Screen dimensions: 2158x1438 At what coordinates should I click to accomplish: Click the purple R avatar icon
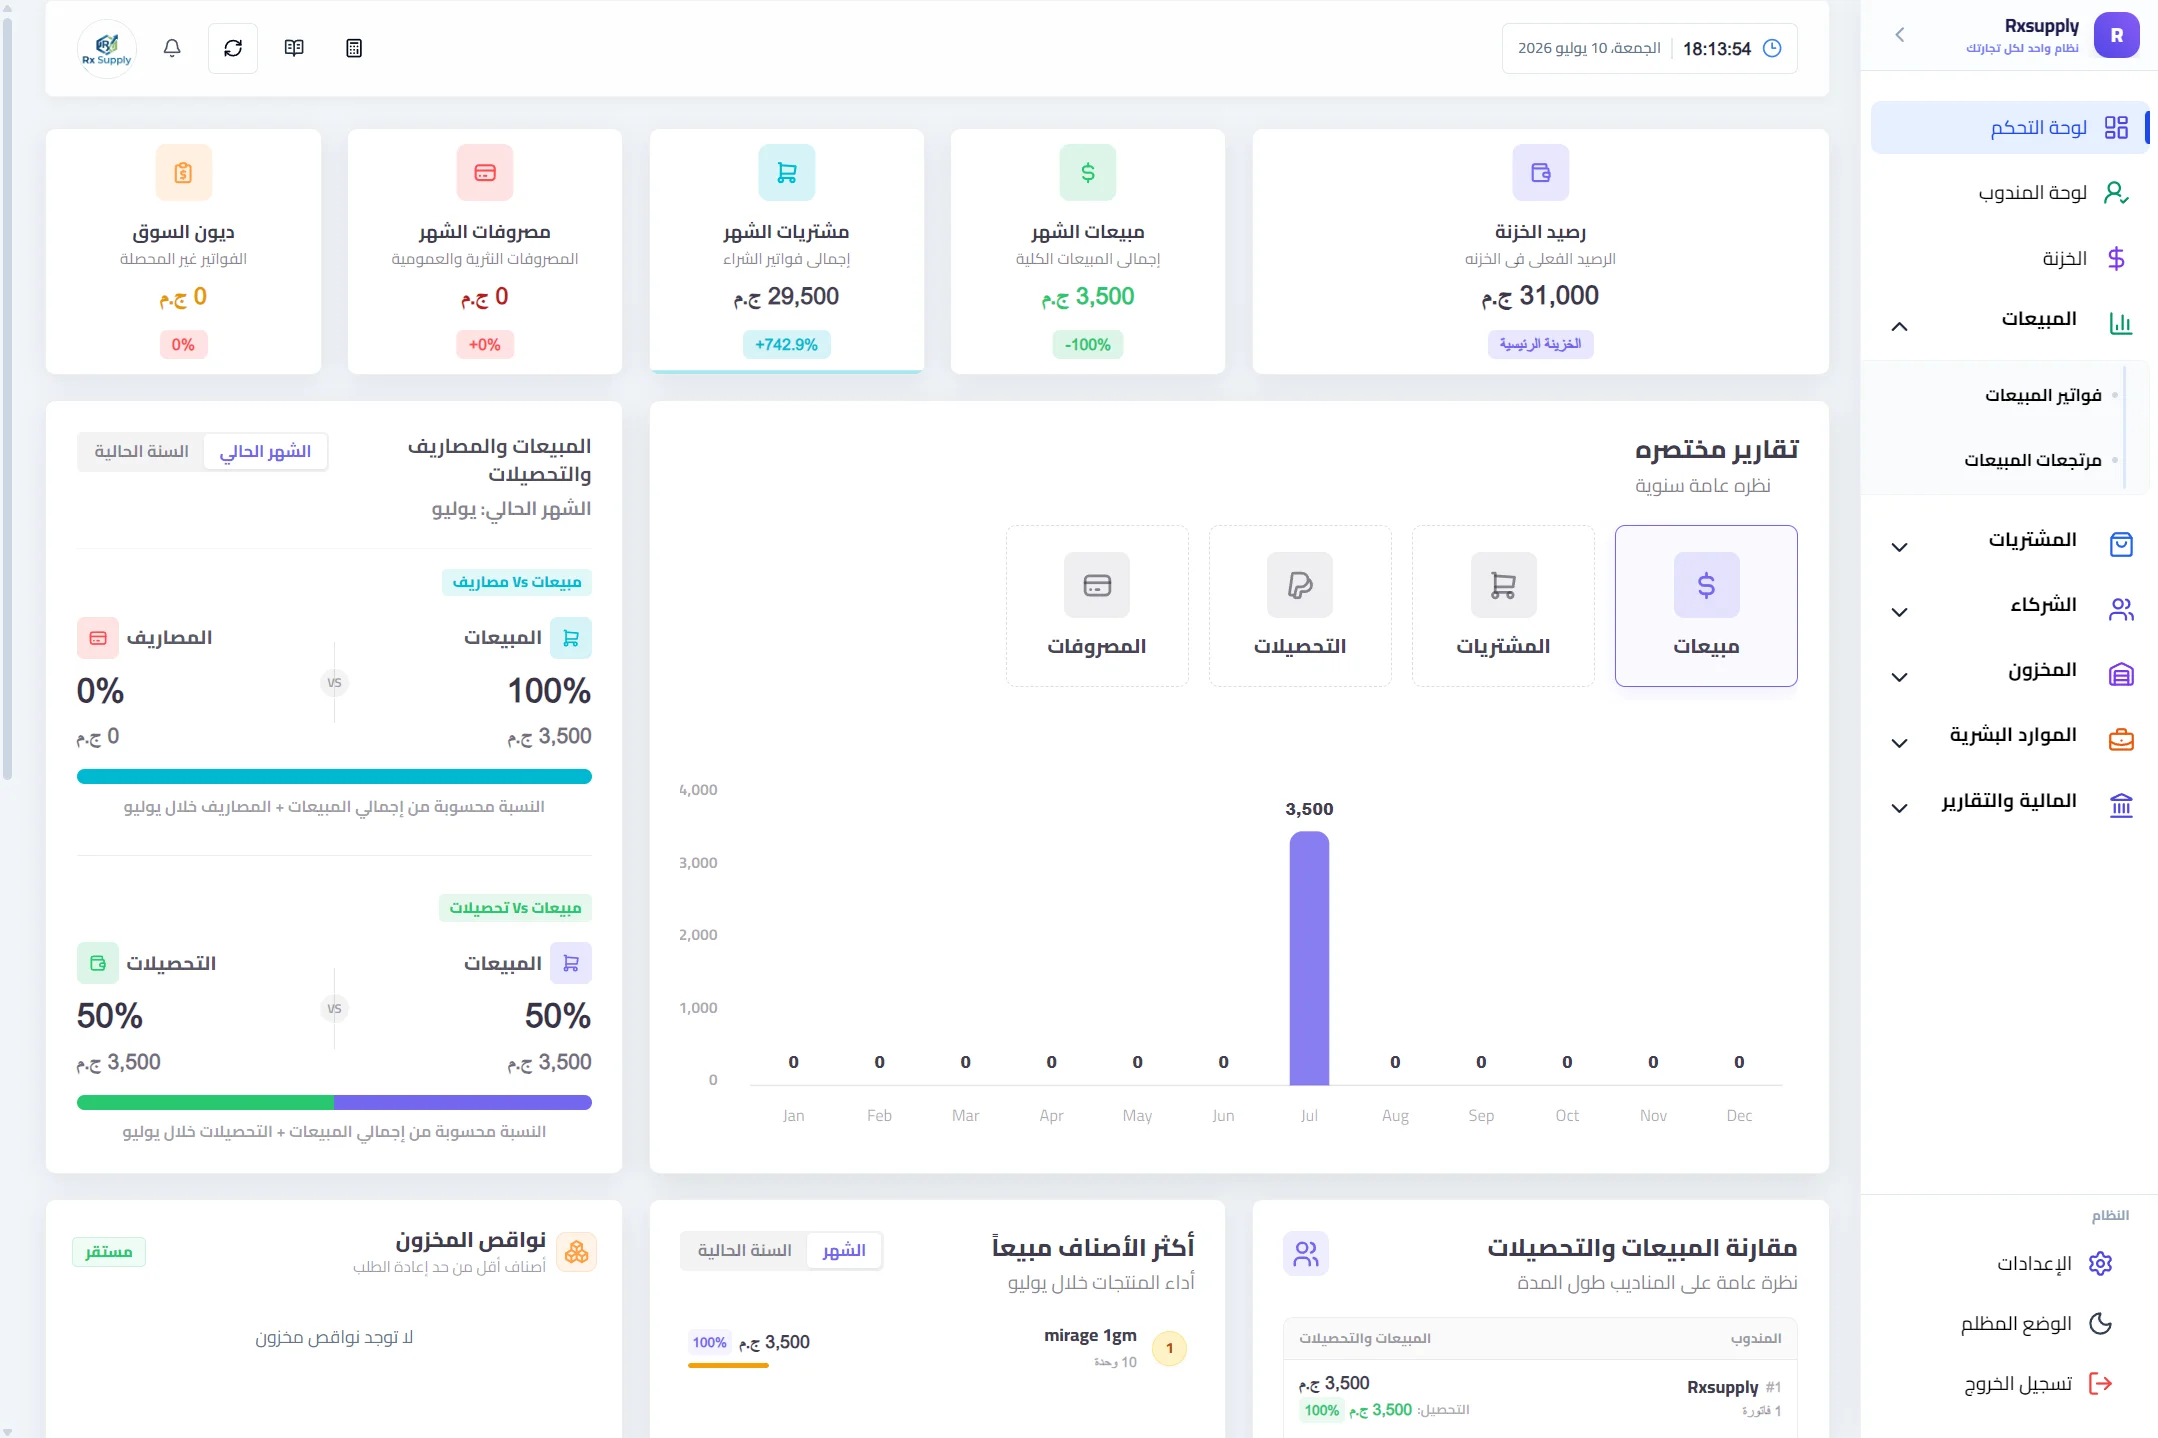coord(2116,35)
